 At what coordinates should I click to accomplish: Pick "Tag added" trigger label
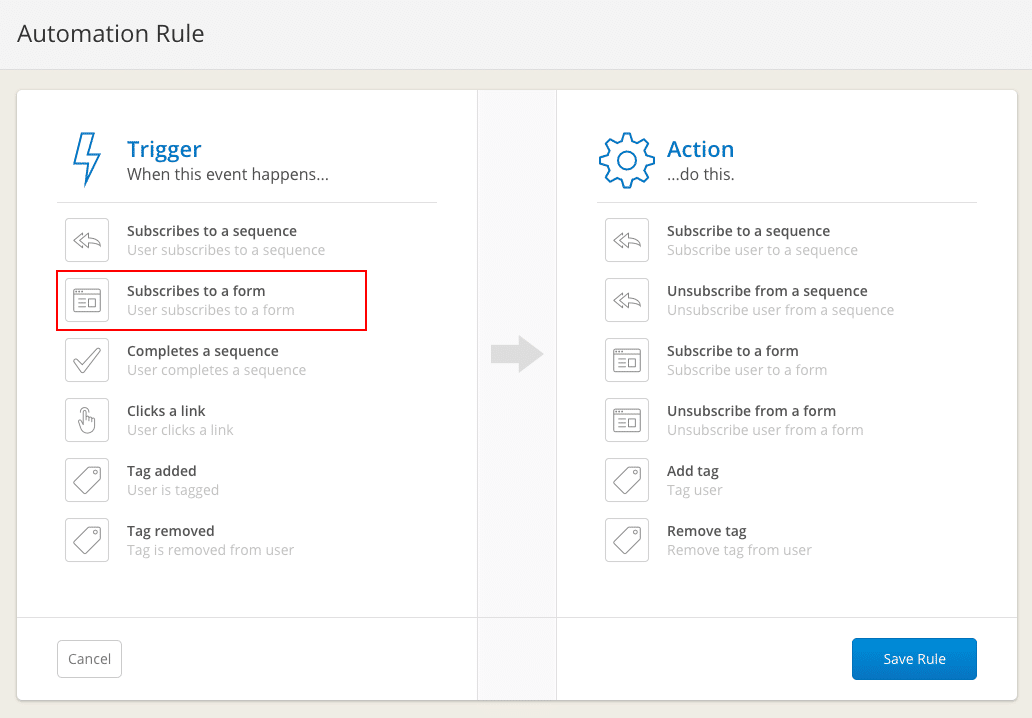162,471
